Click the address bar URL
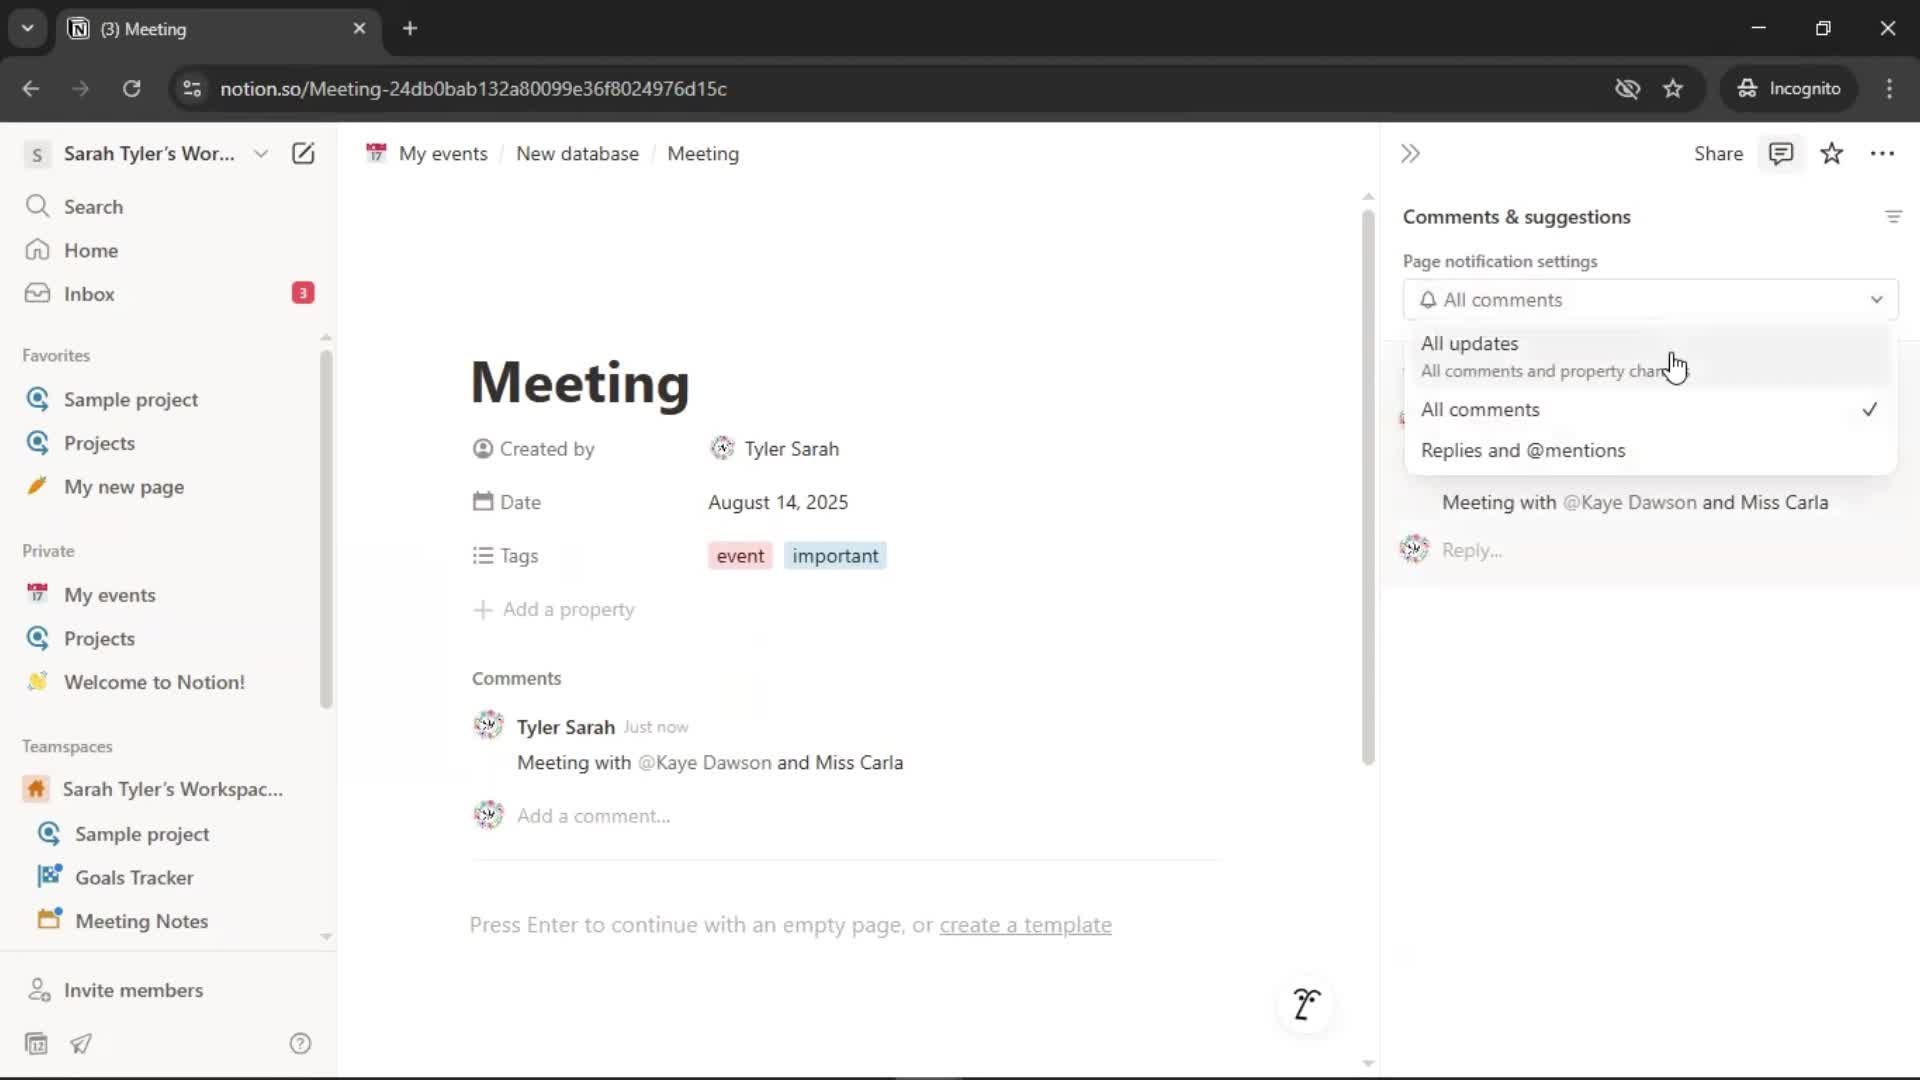The image size is (1920, 1080). point(473,88)
